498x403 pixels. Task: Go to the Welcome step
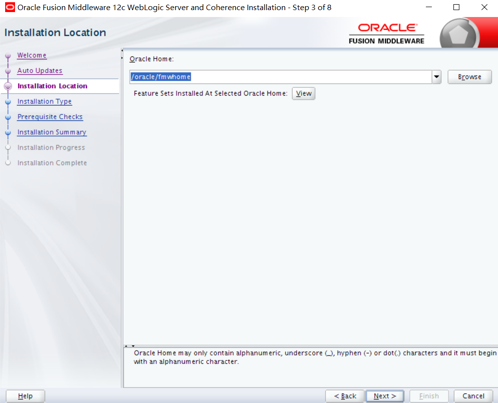tap(32, 55)
